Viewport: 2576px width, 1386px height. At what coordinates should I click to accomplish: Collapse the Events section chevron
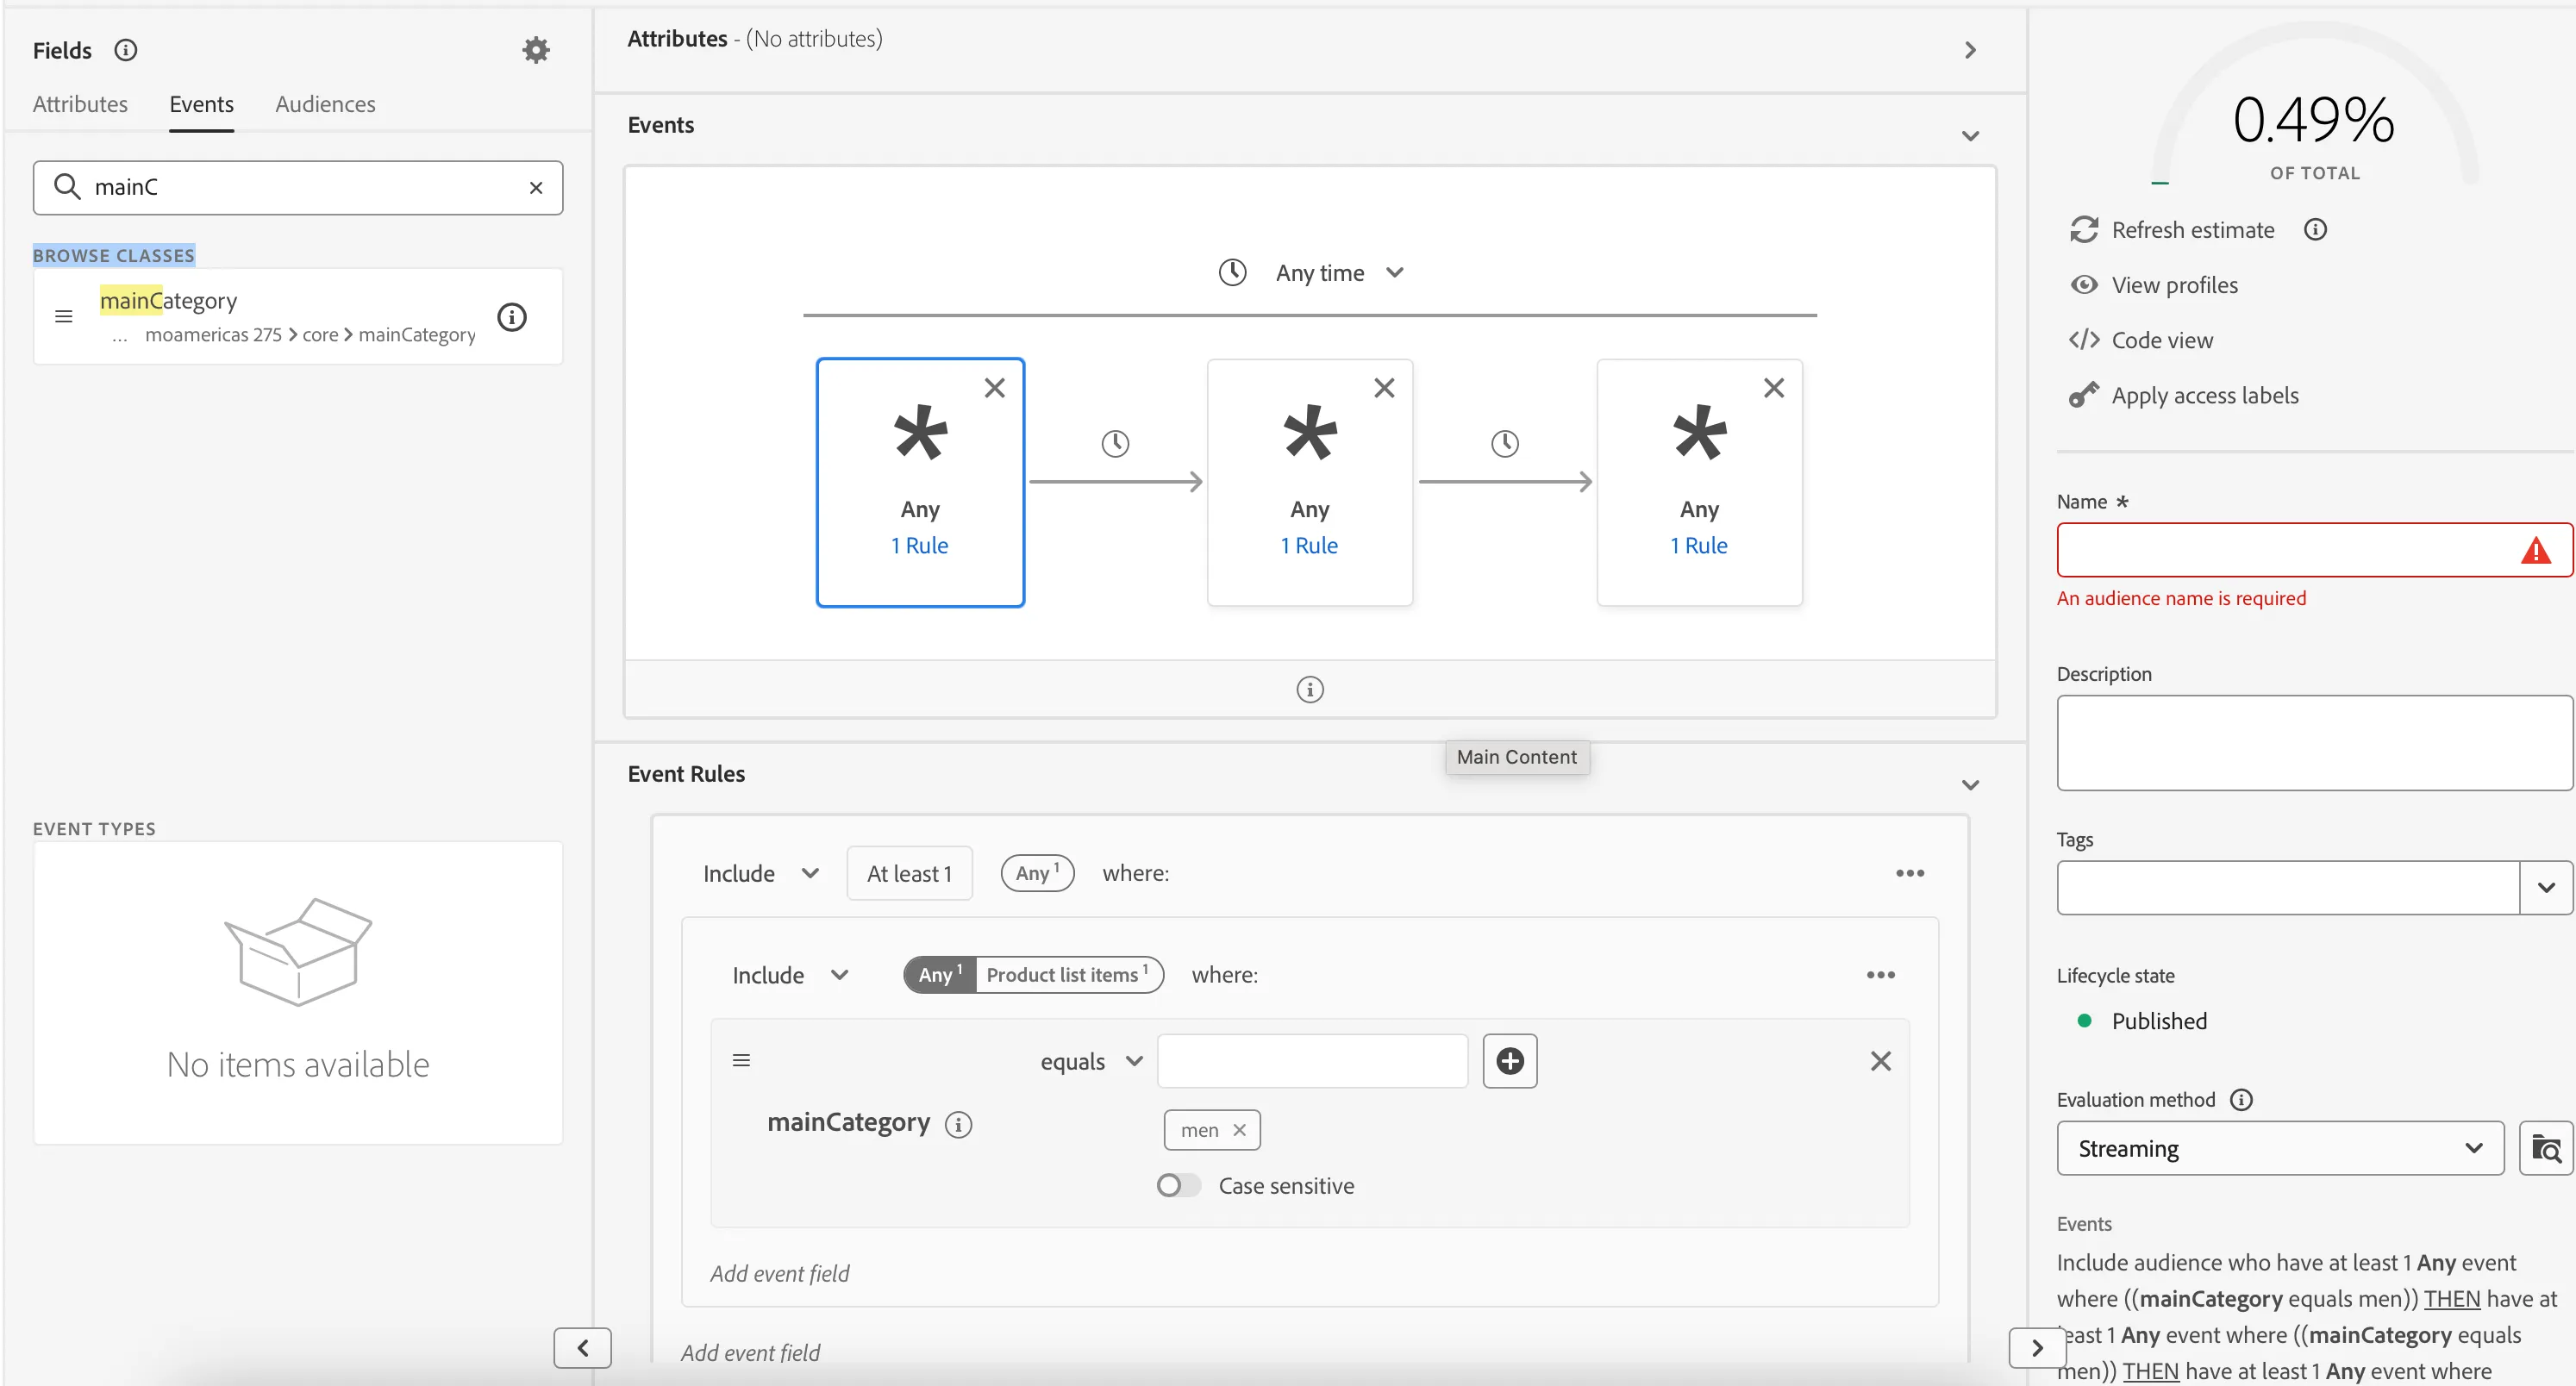1970,136
